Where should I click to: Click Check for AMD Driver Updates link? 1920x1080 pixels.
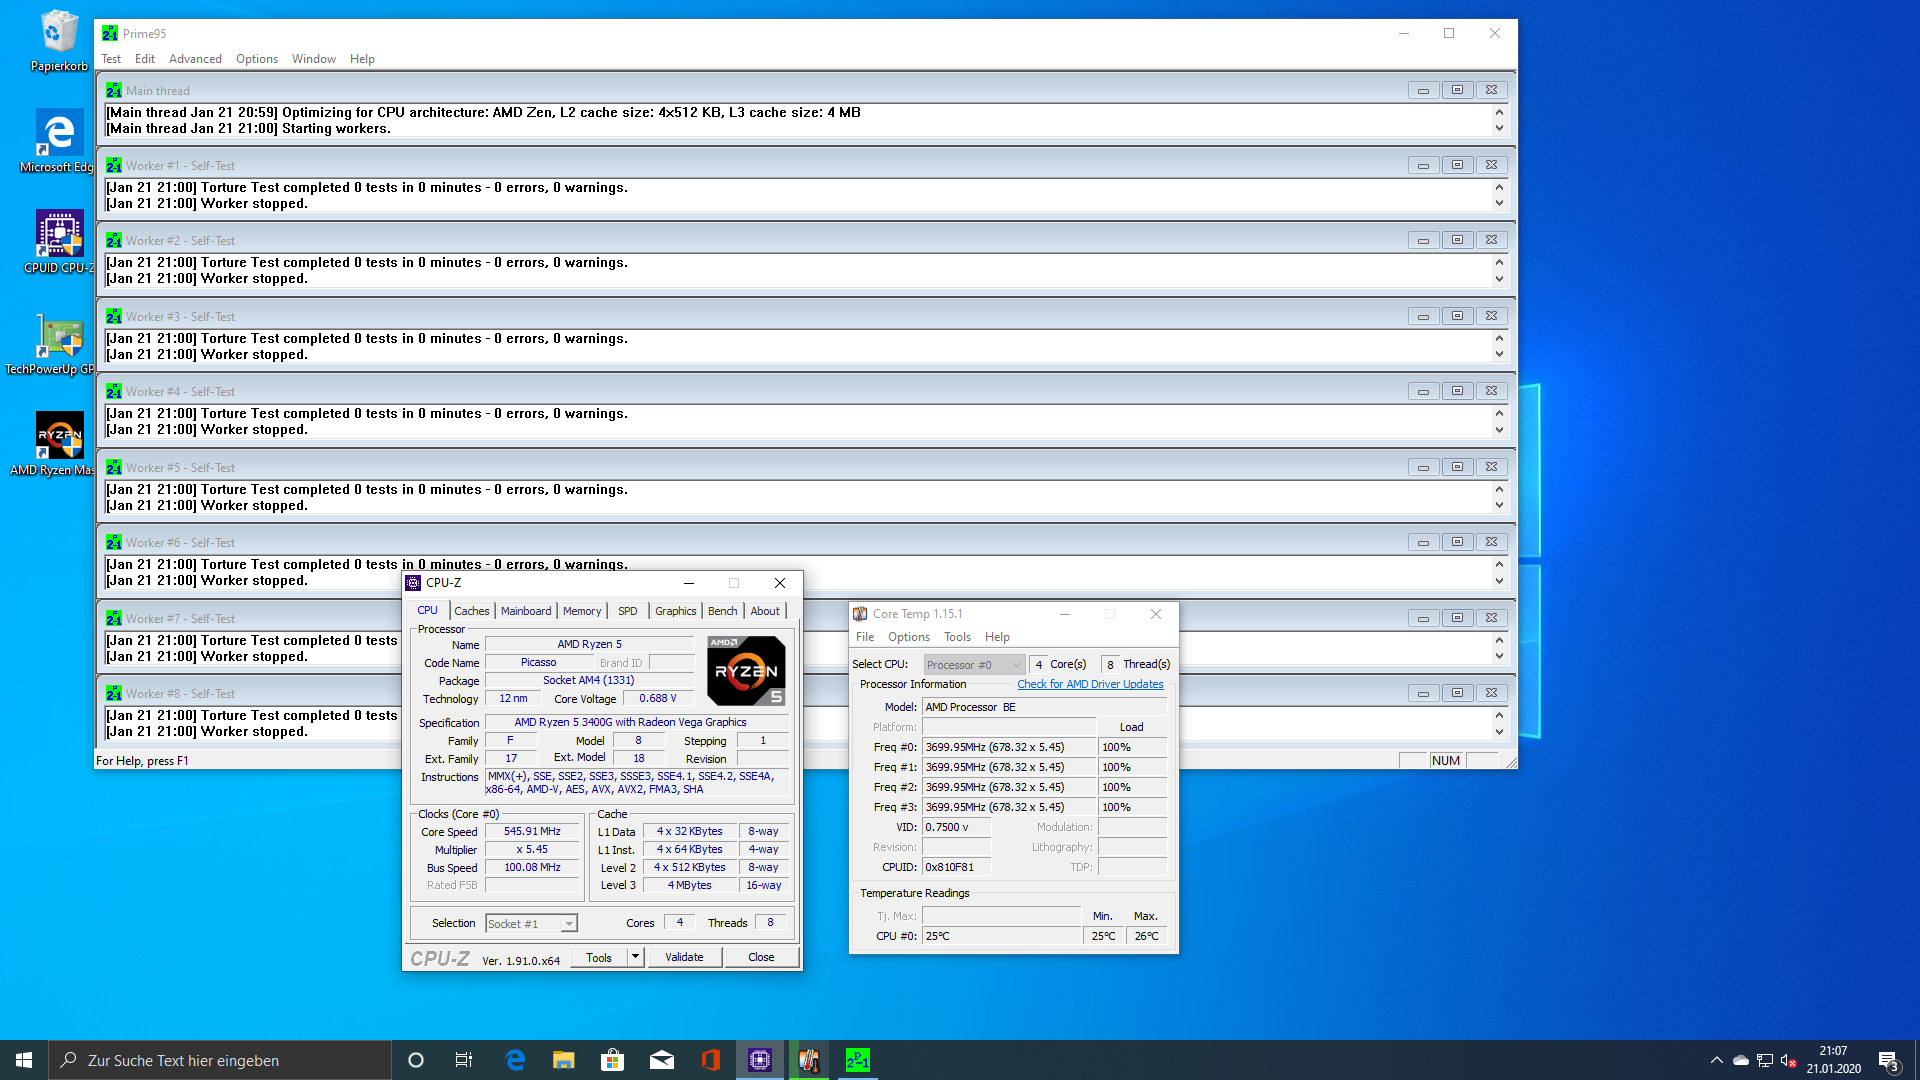1090,684
